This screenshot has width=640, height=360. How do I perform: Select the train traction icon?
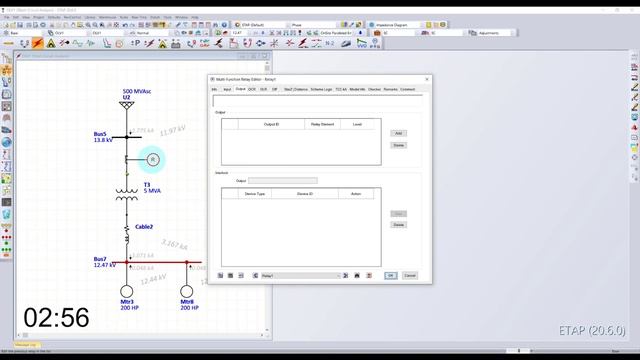pyautogui.click(x=346, y=43)
